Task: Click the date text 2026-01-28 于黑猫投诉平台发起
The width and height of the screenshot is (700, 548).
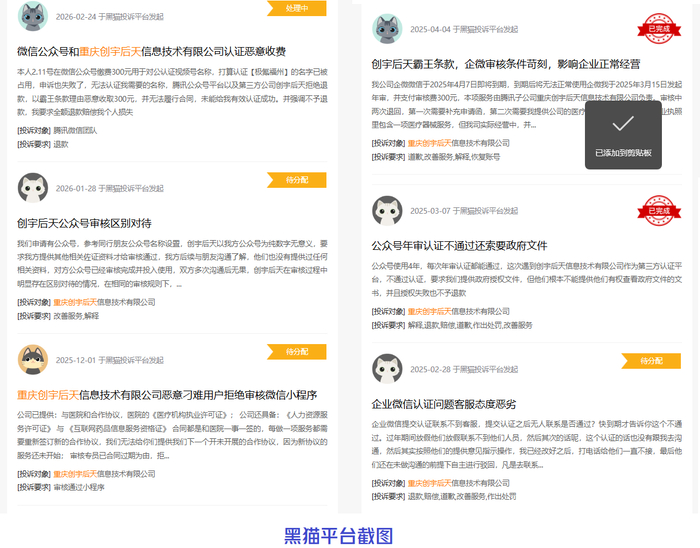Action: [109, 188]
